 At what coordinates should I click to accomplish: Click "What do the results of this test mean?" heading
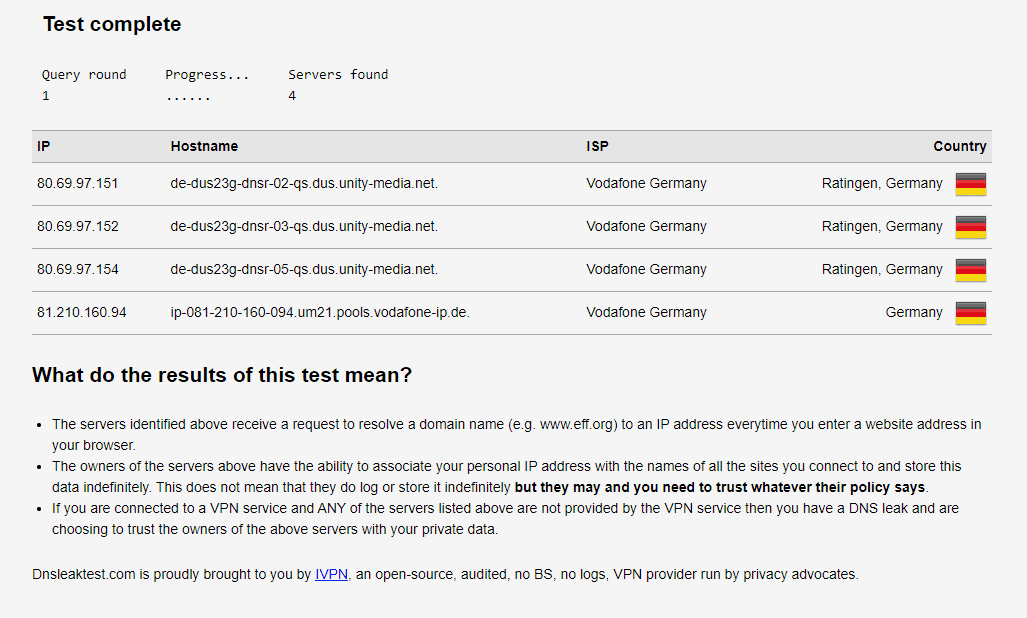(222, 375)
